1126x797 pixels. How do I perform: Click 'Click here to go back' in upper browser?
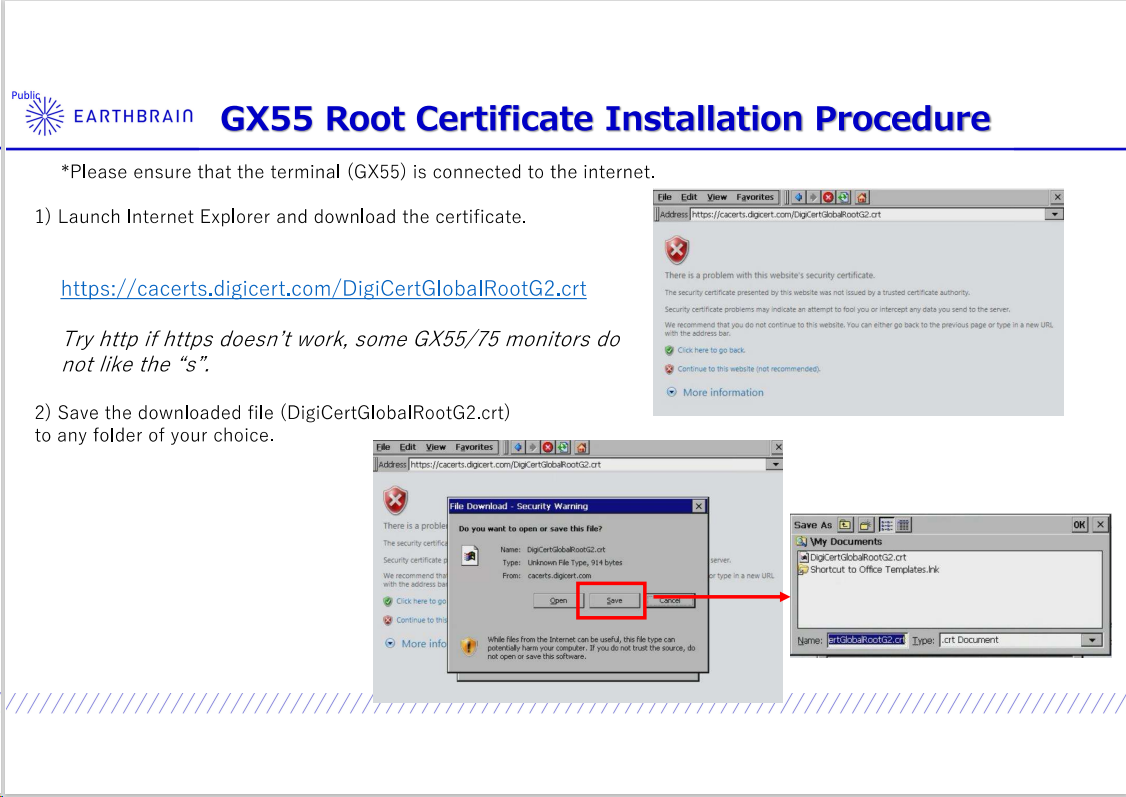coord(711,350)
